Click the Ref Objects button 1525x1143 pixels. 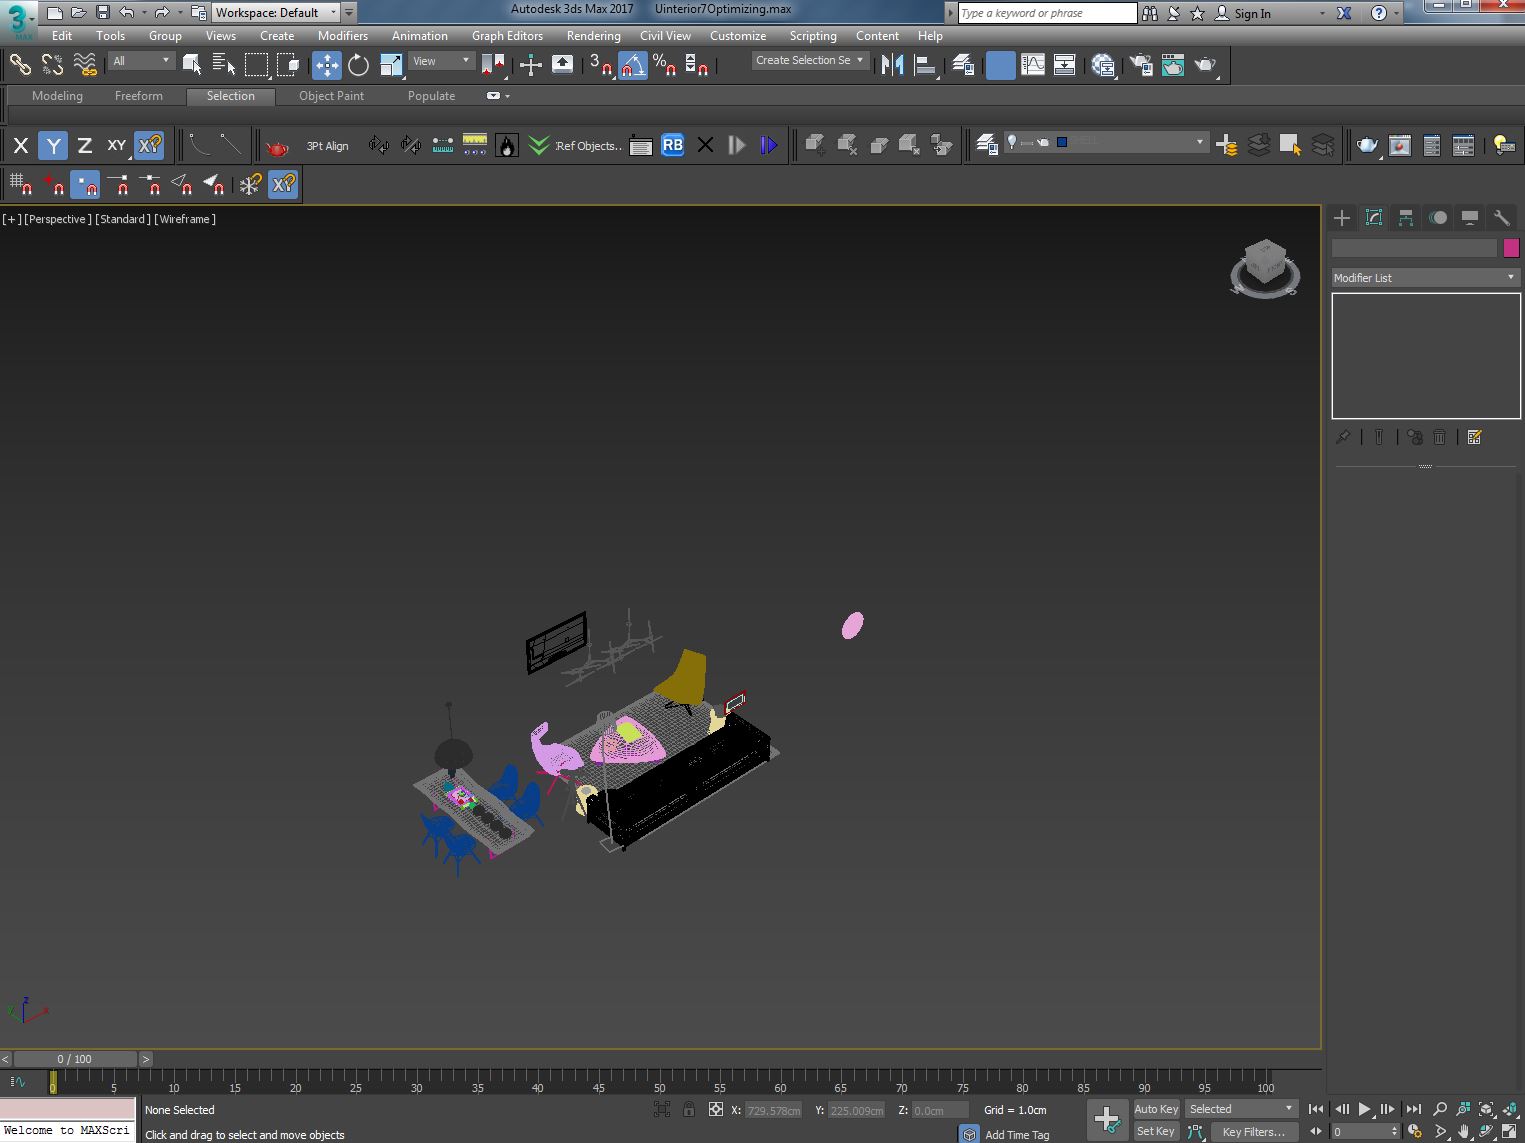[x=588, y=146]
